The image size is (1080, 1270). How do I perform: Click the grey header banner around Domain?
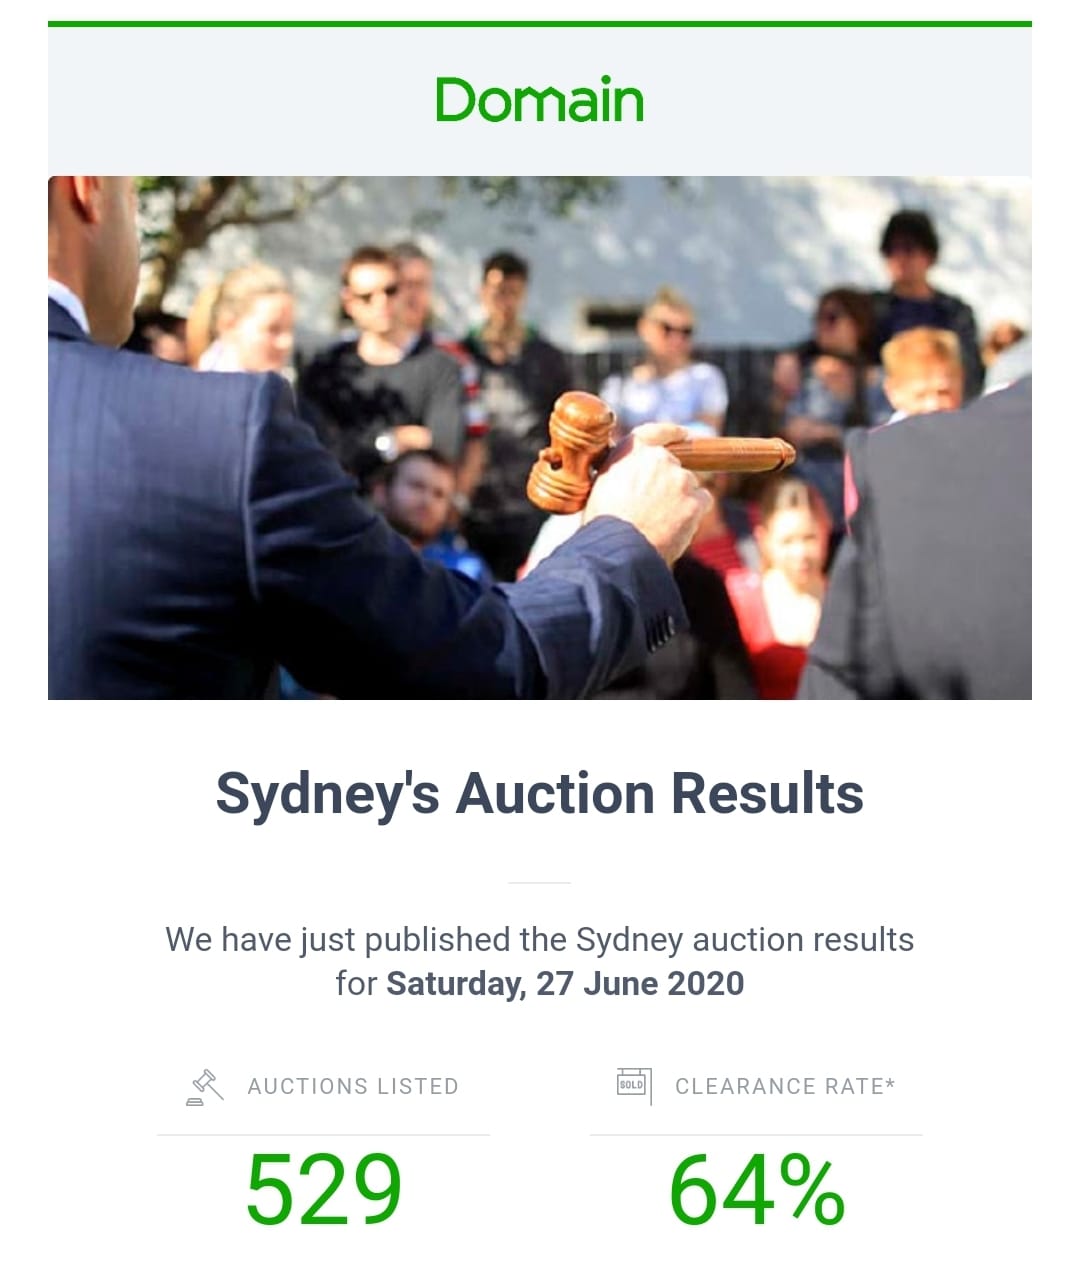tap(540, 101)
